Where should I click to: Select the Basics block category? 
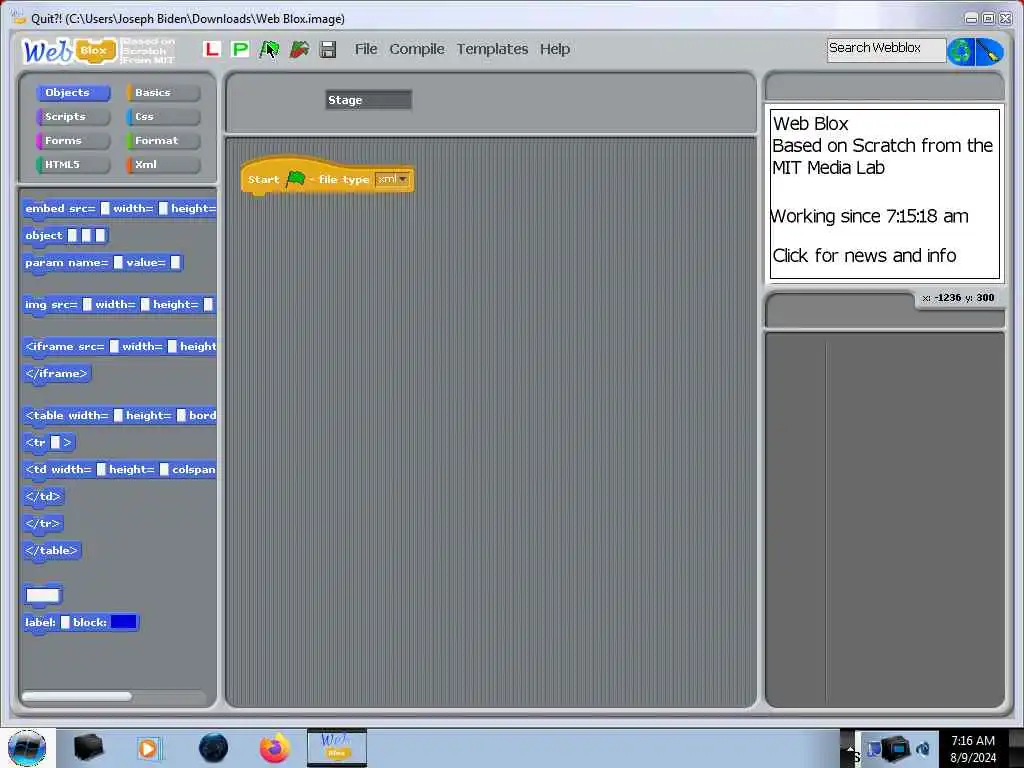pos(163,93)
